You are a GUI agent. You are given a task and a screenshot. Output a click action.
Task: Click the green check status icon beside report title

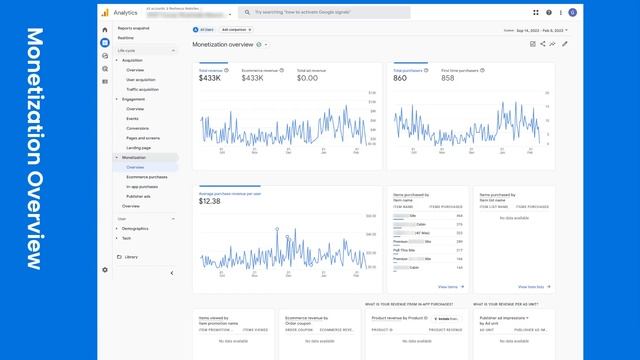coord(259,44)
